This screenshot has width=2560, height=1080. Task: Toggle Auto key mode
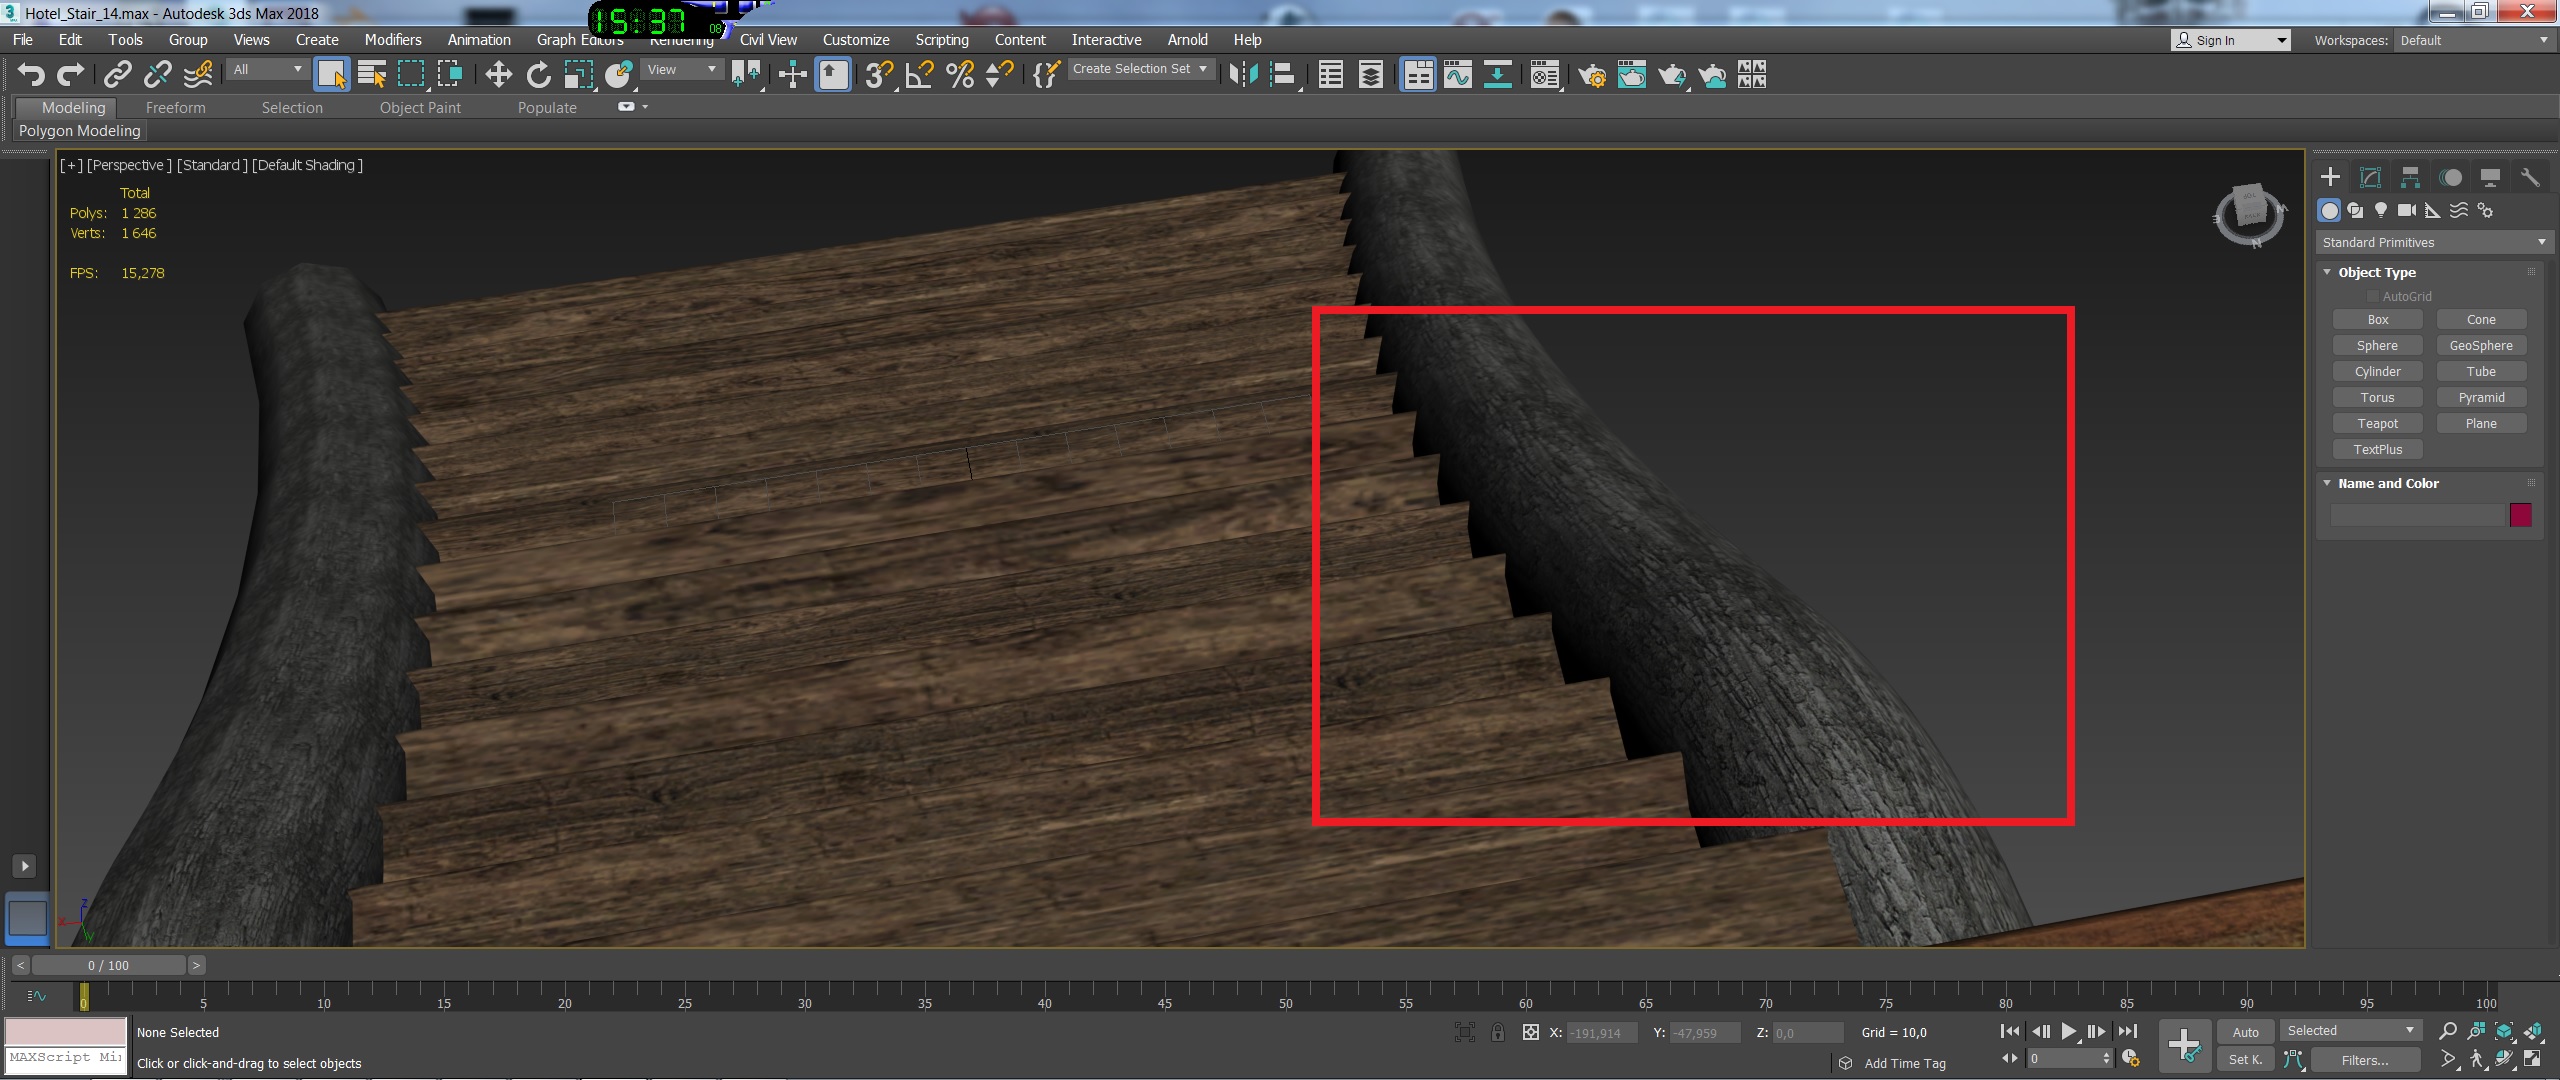tap(2245, 1032)
